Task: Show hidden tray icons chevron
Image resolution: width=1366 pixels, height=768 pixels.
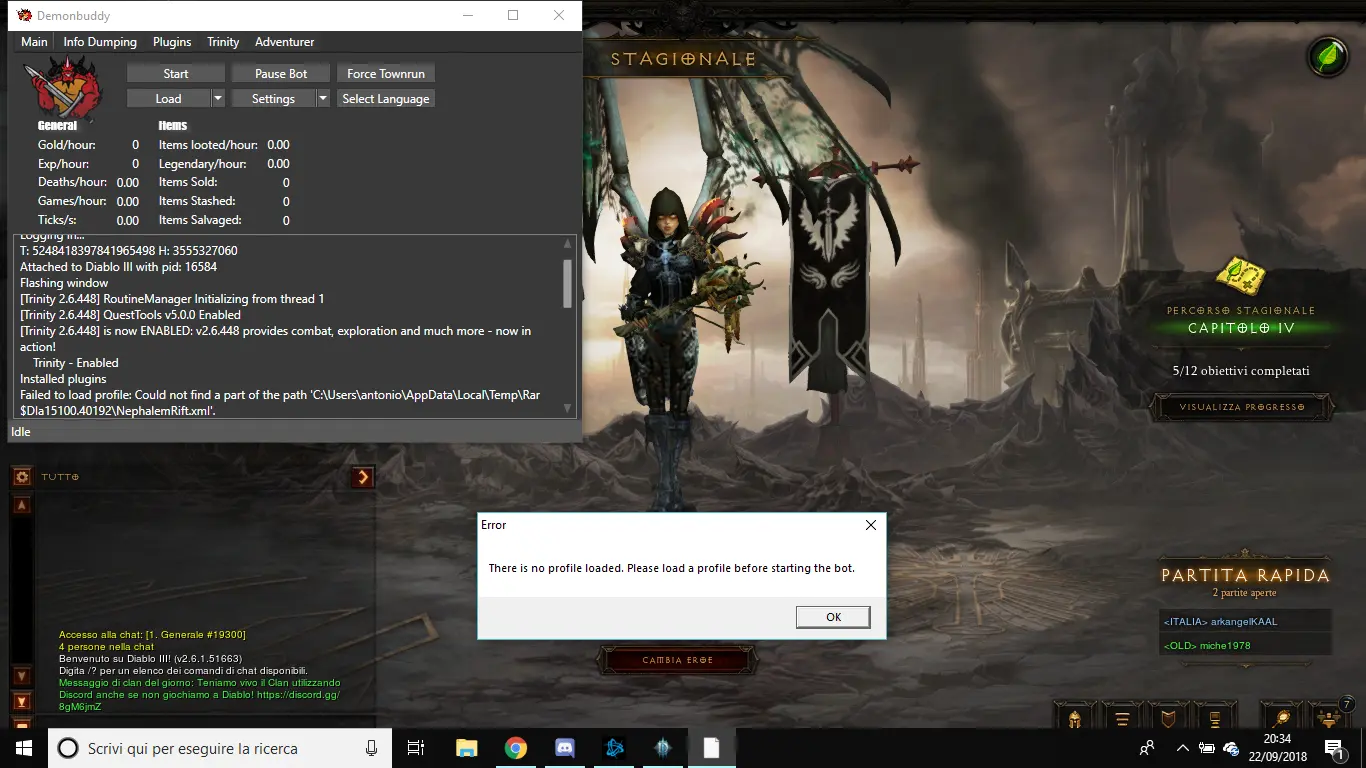Action: (1183, 748)
